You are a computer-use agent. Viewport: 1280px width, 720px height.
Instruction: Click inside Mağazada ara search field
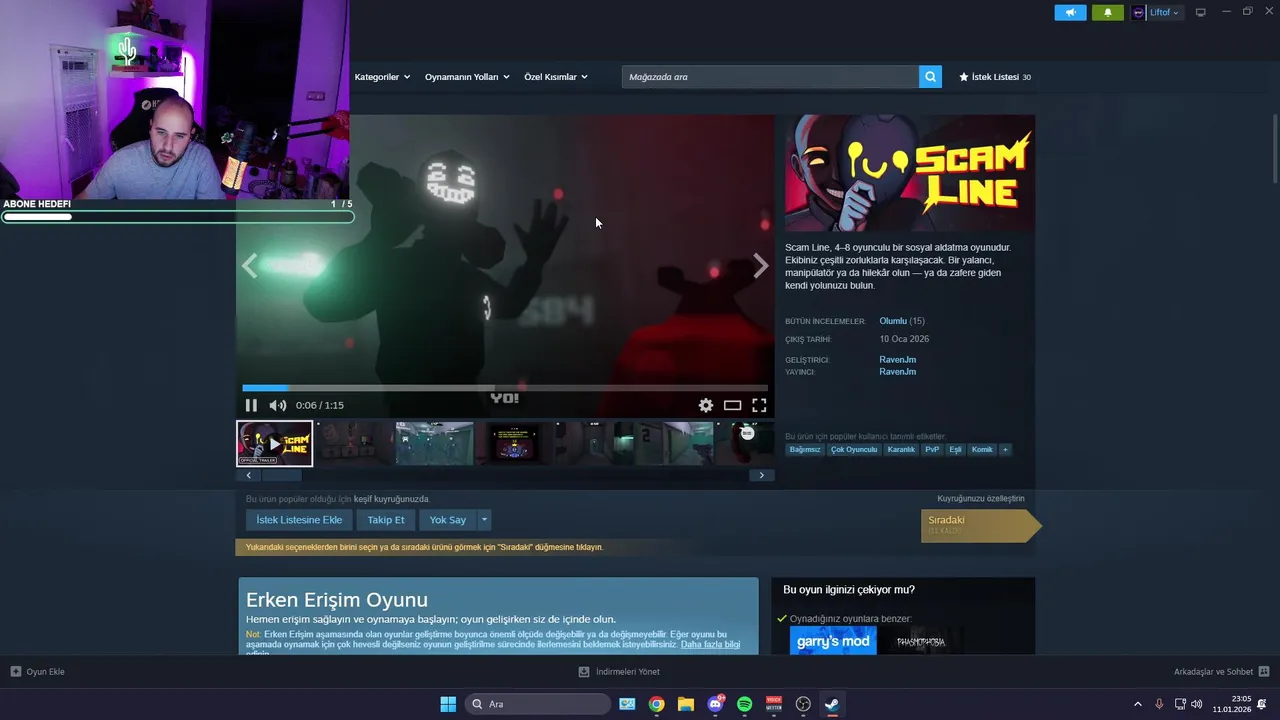click(770, 77)
